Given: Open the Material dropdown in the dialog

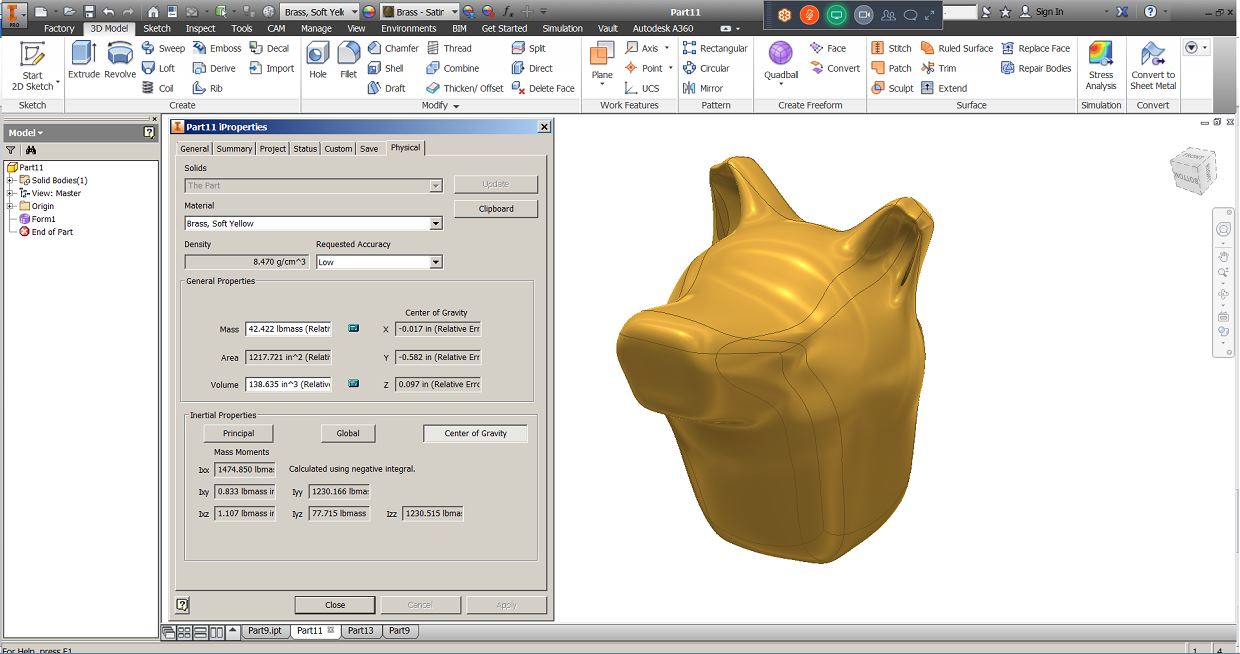Looking at the screenshot, I should [x=436, y=223].
